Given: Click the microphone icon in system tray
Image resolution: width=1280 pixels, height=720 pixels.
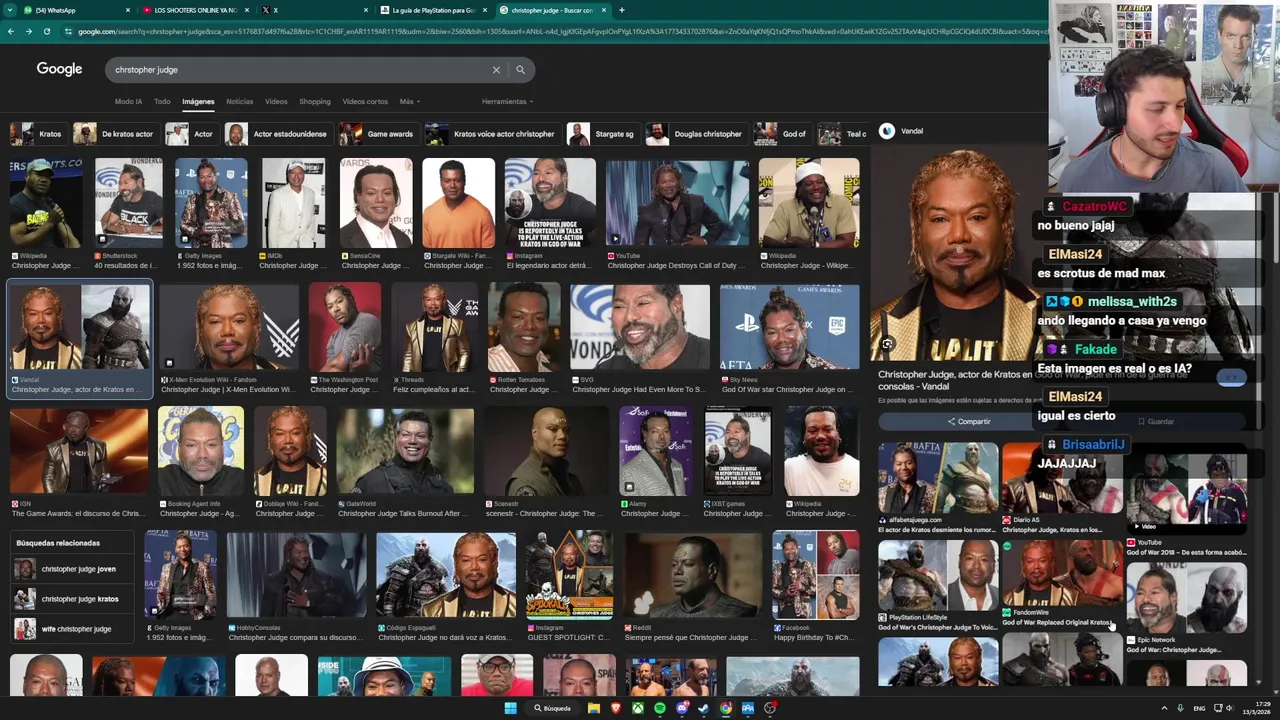Looking at the screenshot, I should (1182, 708).
